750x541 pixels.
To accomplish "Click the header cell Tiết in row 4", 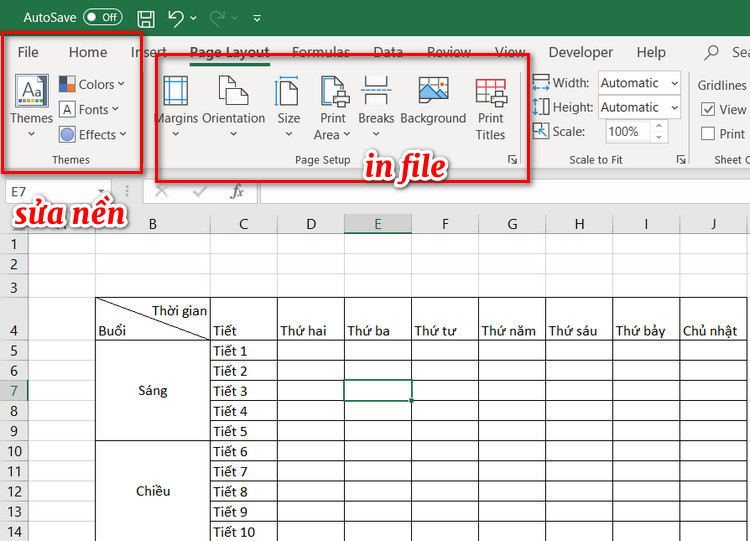I will tap(243, 319).
